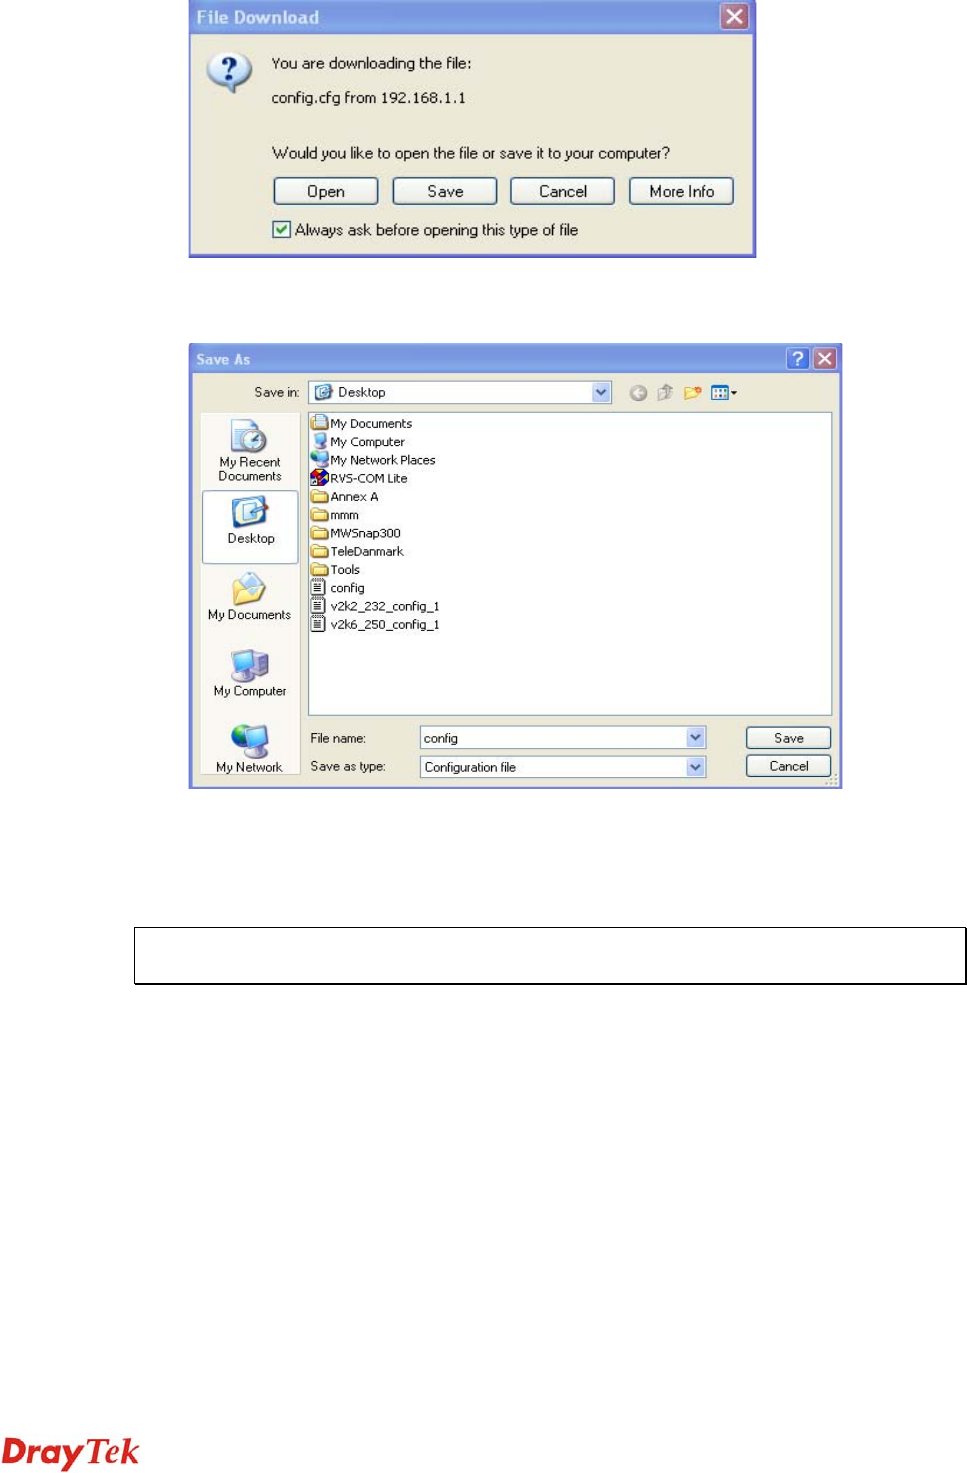Select My Documents in the places bar
The image size is (967, 1473).
[249, 597]
